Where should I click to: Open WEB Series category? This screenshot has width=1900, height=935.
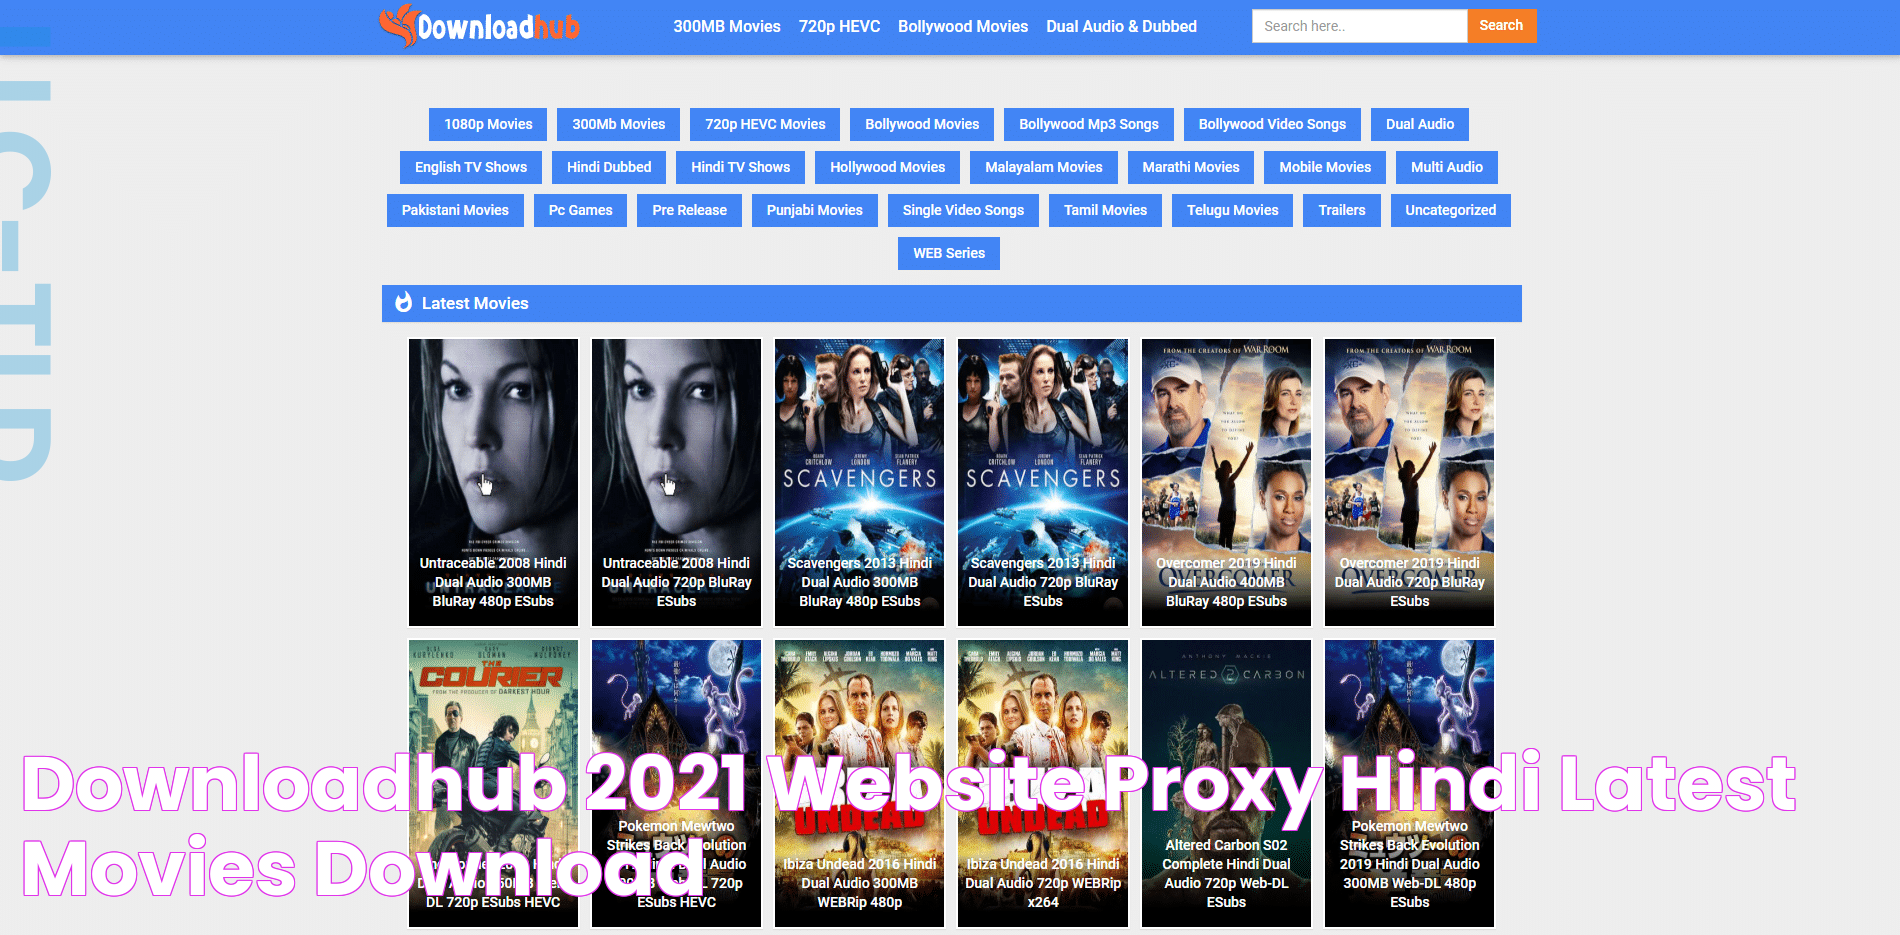(949, 253)
